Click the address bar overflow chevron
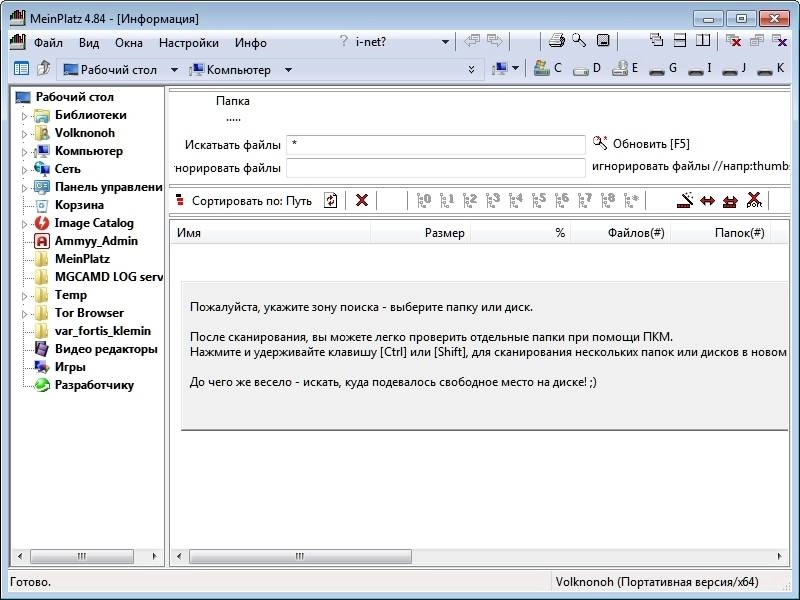 (x=471, y=69)
